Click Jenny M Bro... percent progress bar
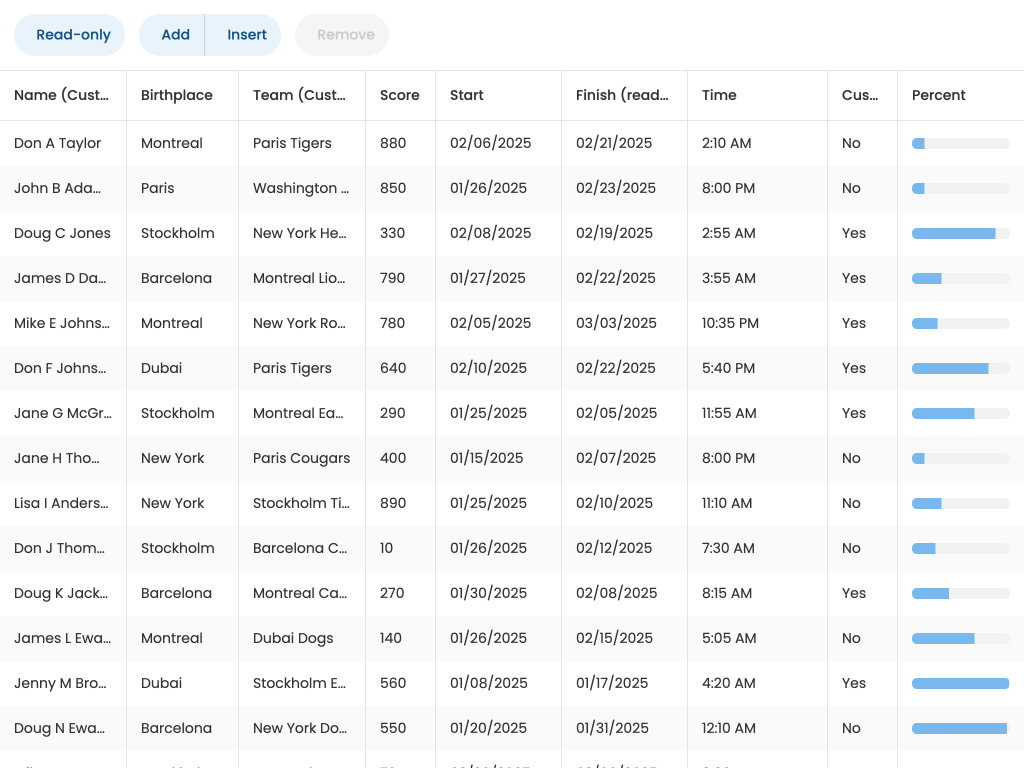Image resolution: width=1024 pixels, height=768 pixels. click(x=960, y=683)
